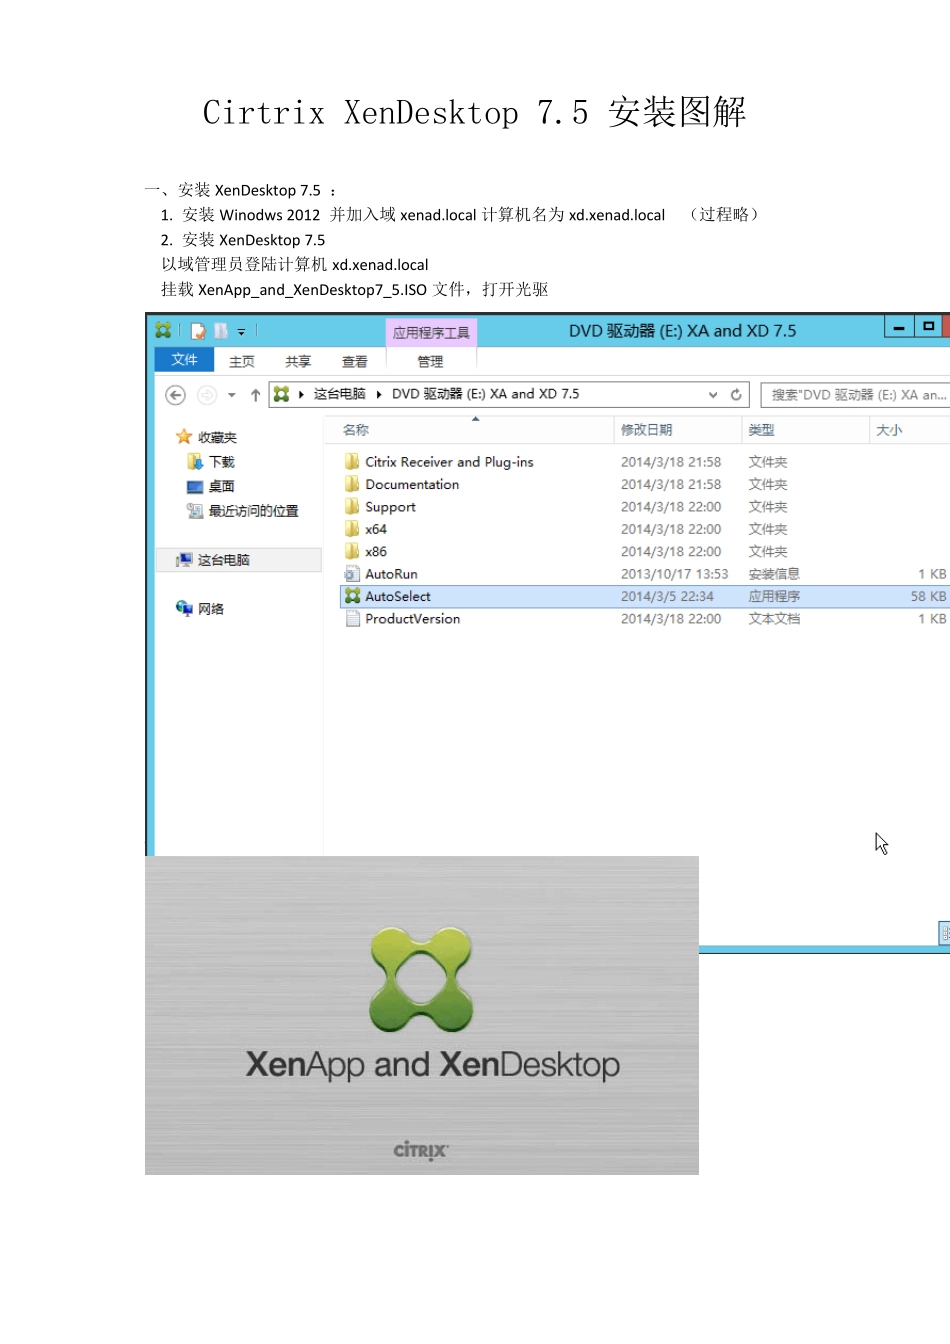The image size is (950, 1344).
Task: Click the 安装信息 type cell
Action: pos(774,574)
